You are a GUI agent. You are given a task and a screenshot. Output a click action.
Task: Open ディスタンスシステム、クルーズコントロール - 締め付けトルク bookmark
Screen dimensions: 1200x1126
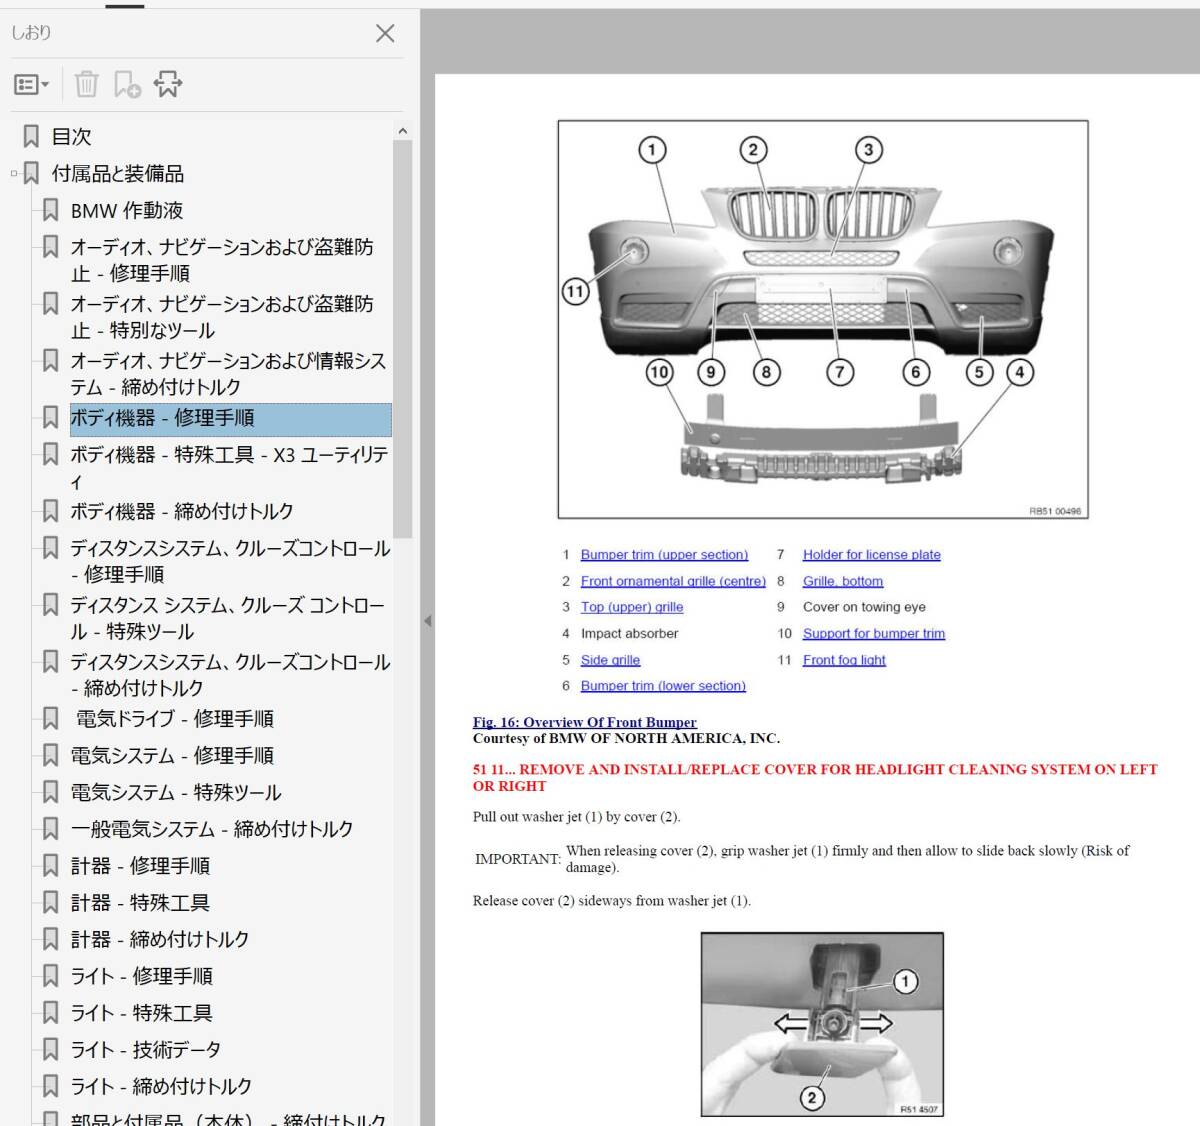230,676
